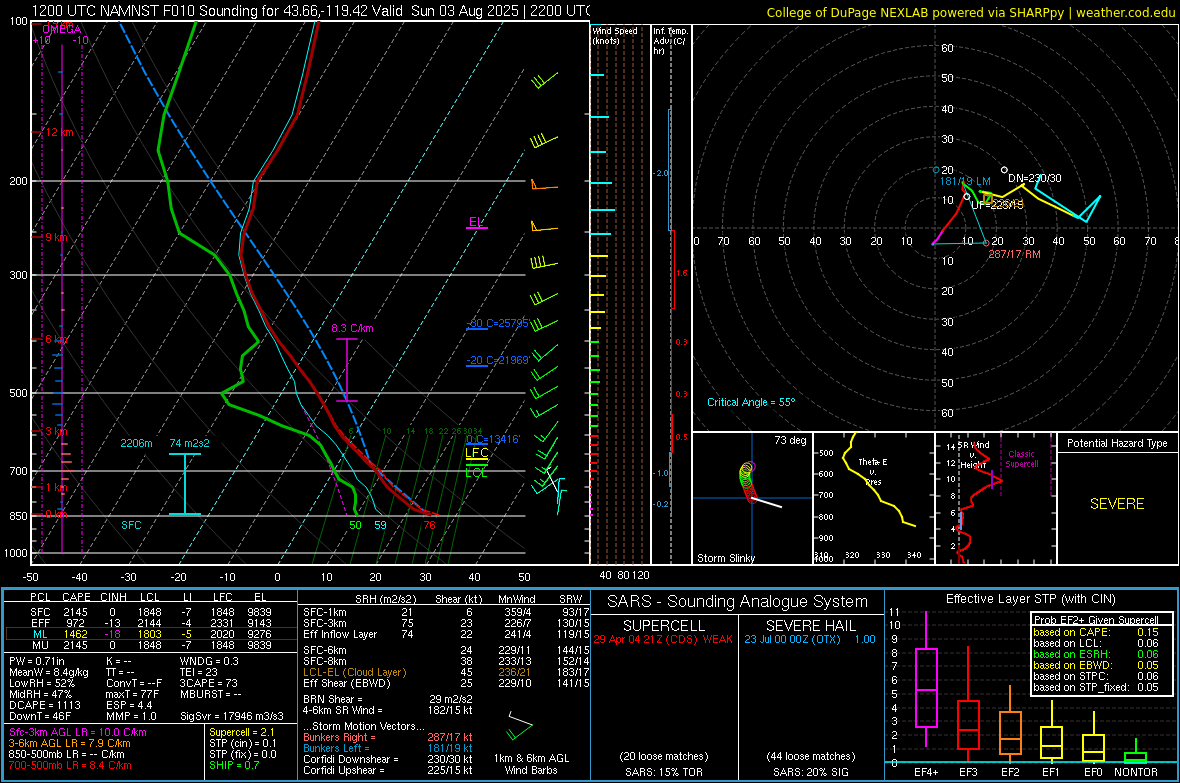Click the NAMNST F010 sounding title text

311,11
